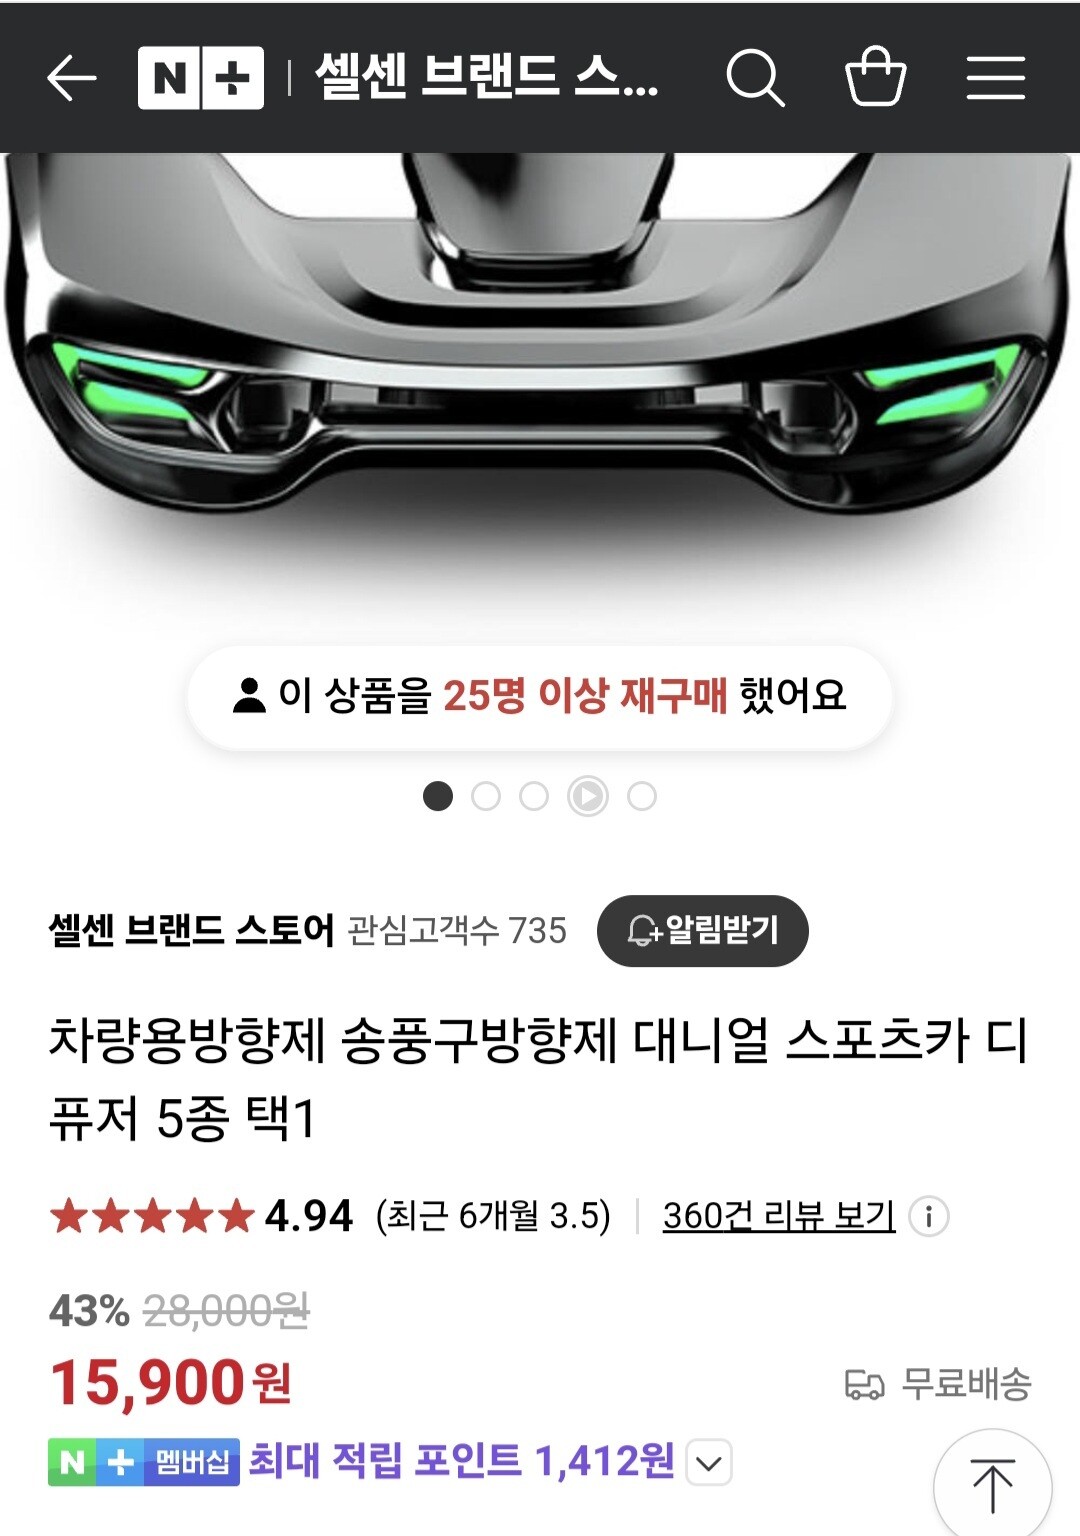1080x1536 pixels.
Task: Open the 셀센 브랜드 스토어 store name link
Action: 191,930
